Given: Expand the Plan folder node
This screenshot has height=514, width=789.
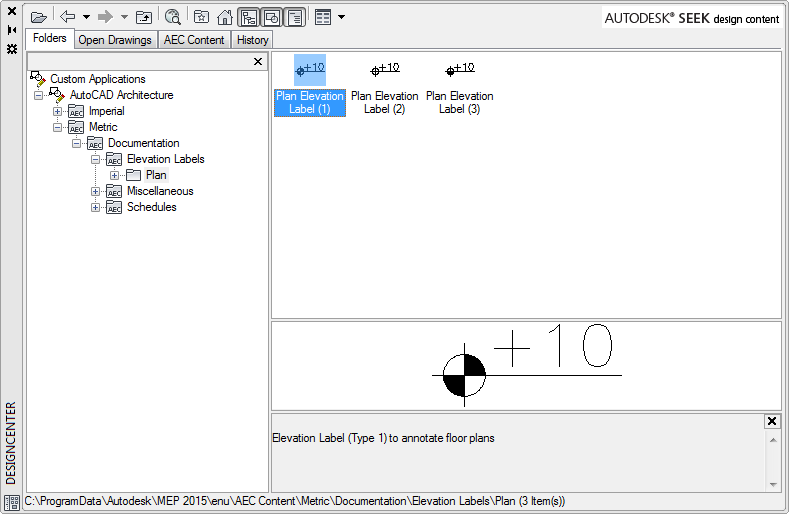Looking at the screenshot, I should (115, 176).
